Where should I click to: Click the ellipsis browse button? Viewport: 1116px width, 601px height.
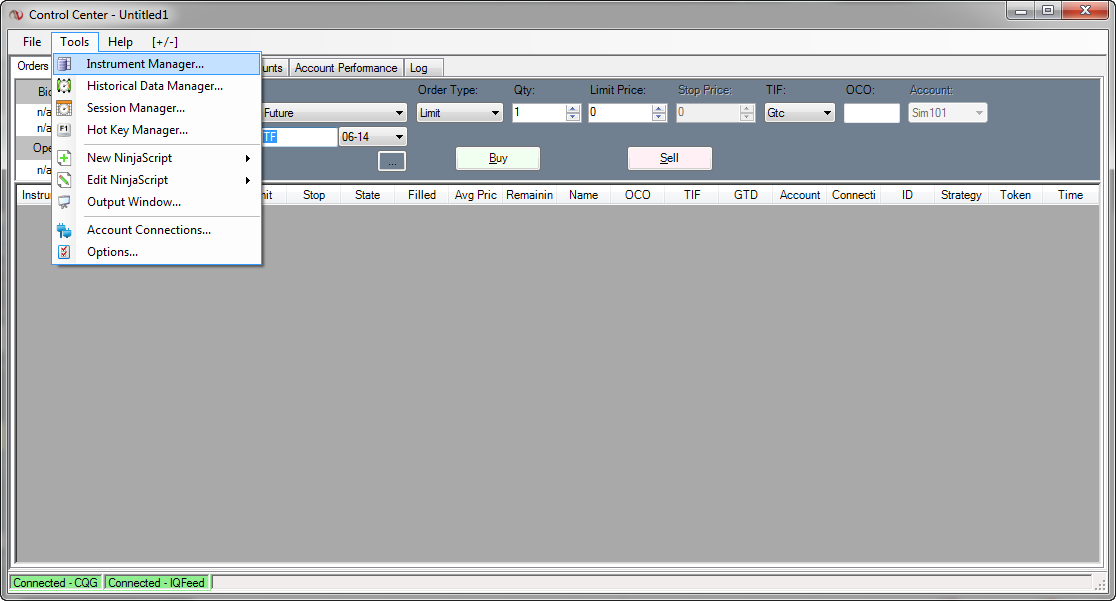pos(392,162)
